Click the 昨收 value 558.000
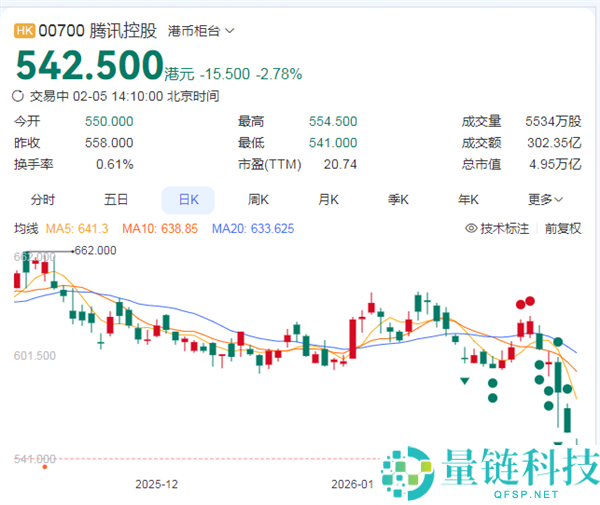The width and height of the screenshot is (600, 505). click(109, 143)
